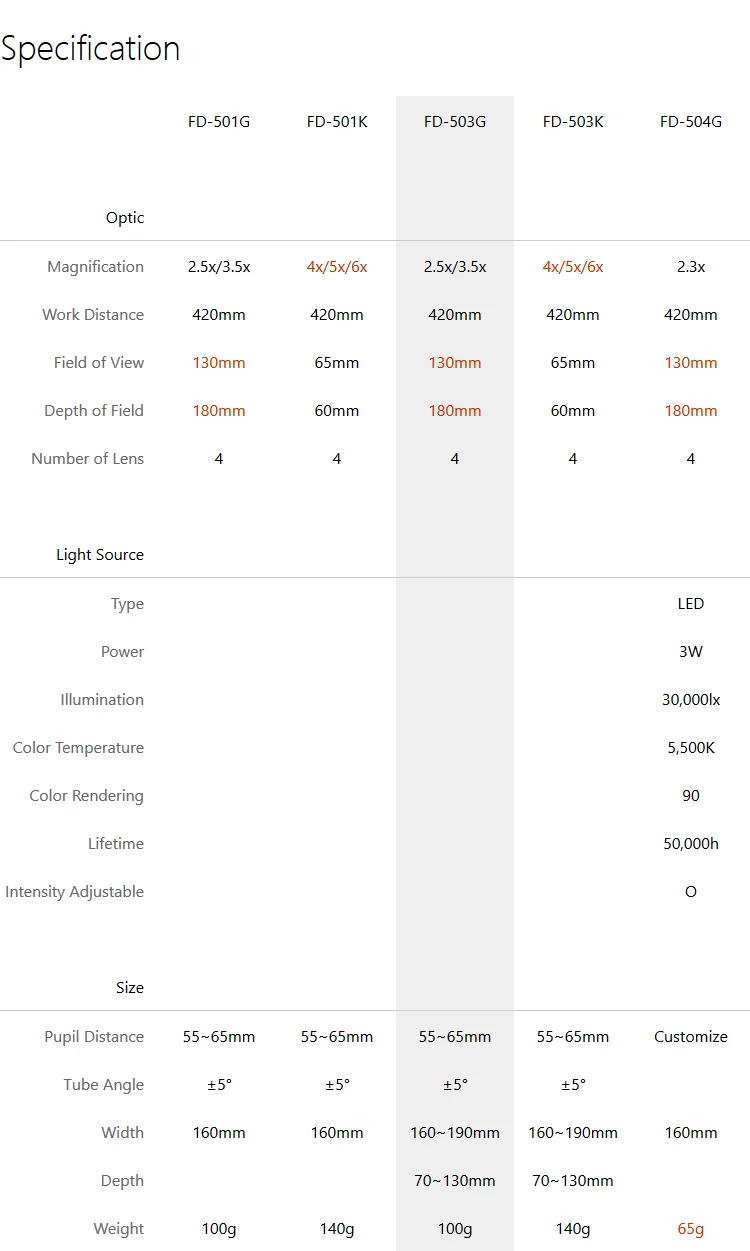The image size is (750, 1251).
Task: Click the orange 65g weight value
Action: click(691, 1229)
